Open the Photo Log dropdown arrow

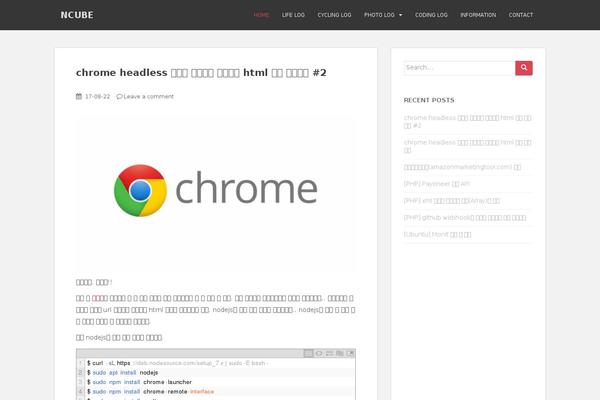pyautogui.click(x=401, y=15)
